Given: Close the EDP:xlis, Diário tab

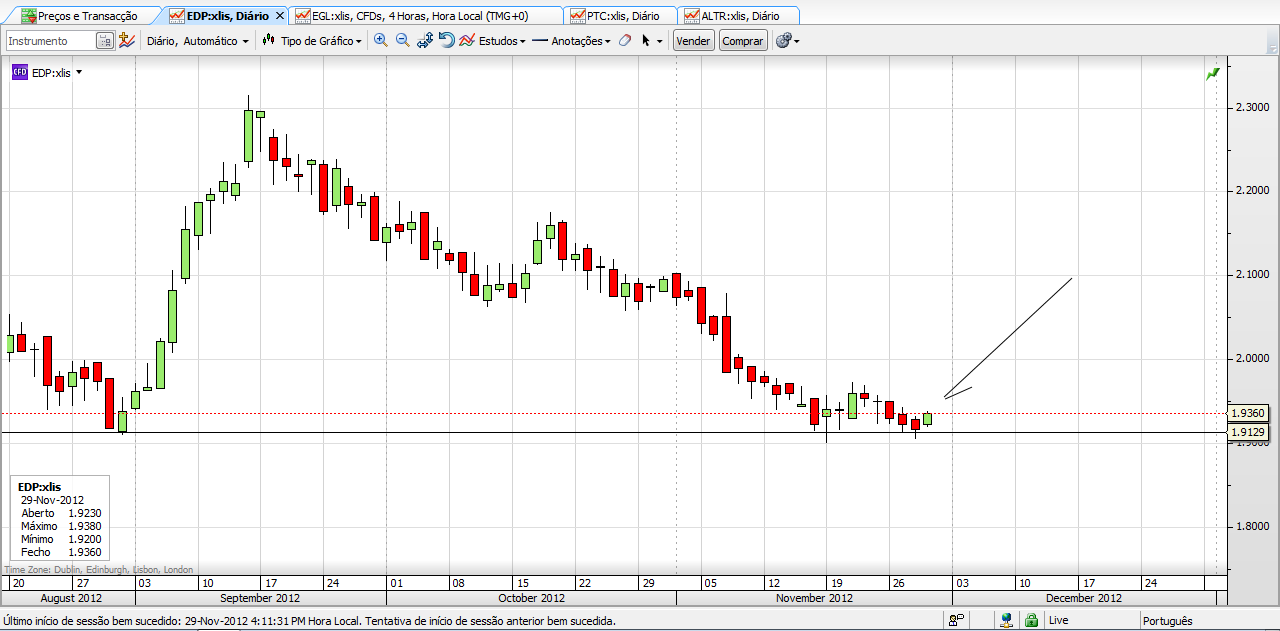Looking at the screenshot, I should [279, 16].
